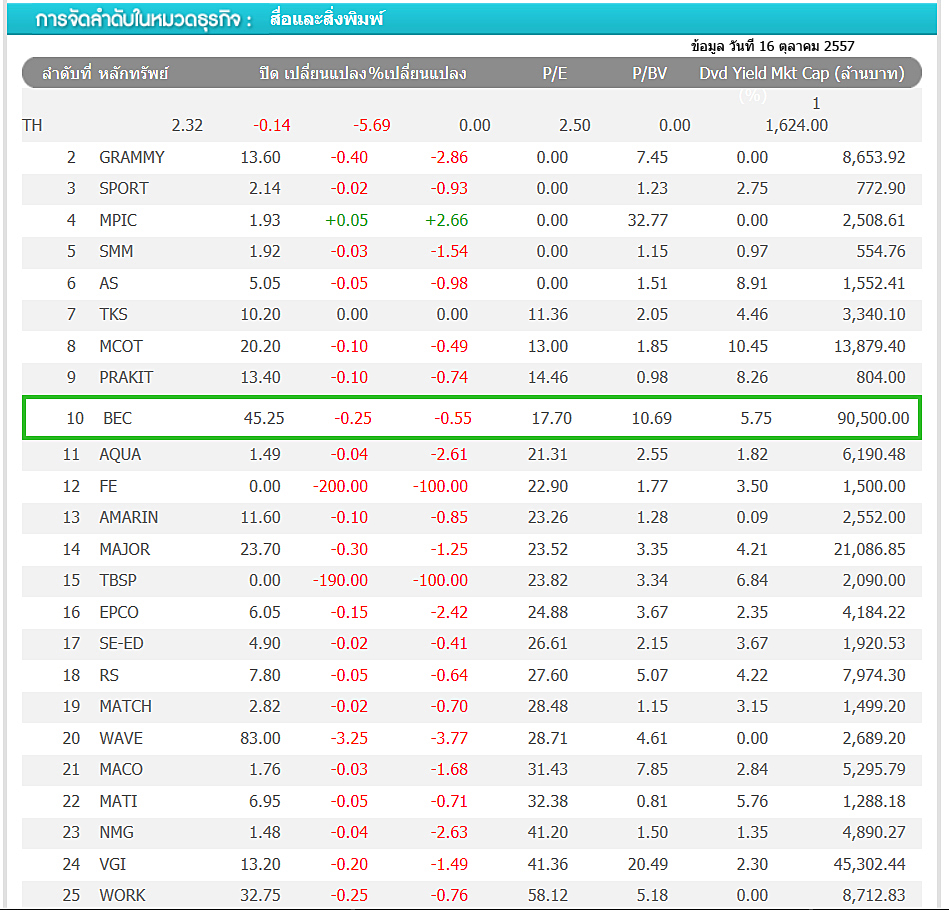
Task: Click BEC market cap value 90,500.00
Action: tap(872, 418)
